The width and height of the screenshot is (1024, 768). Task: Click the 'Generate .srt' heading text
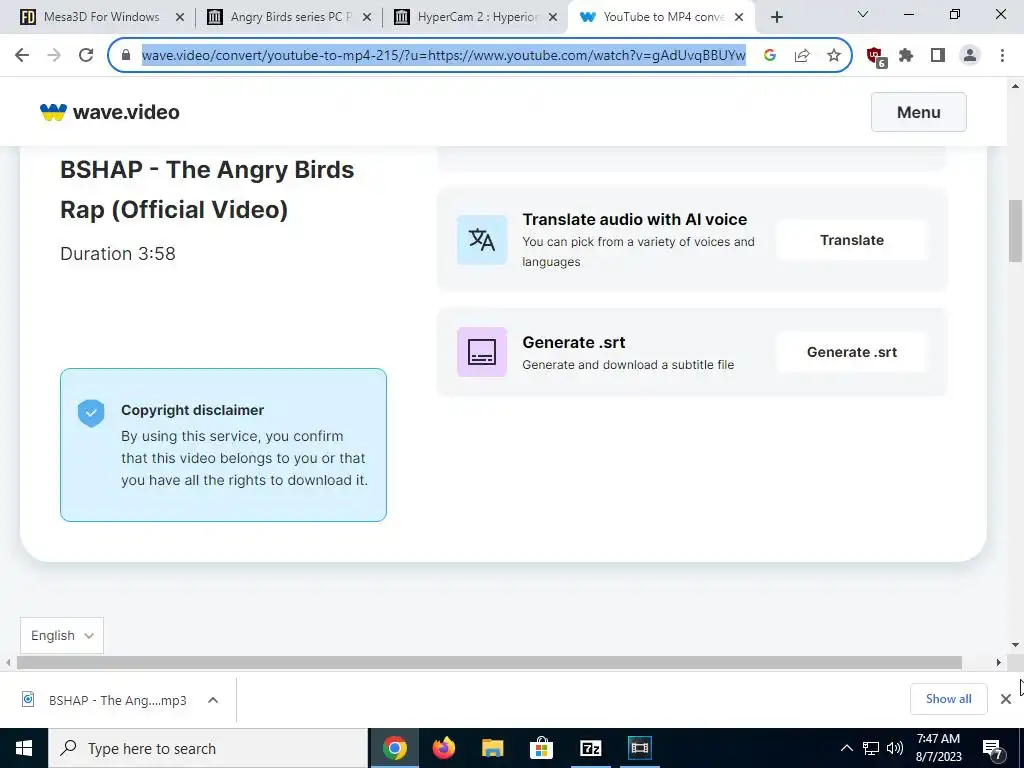[573, 342]
